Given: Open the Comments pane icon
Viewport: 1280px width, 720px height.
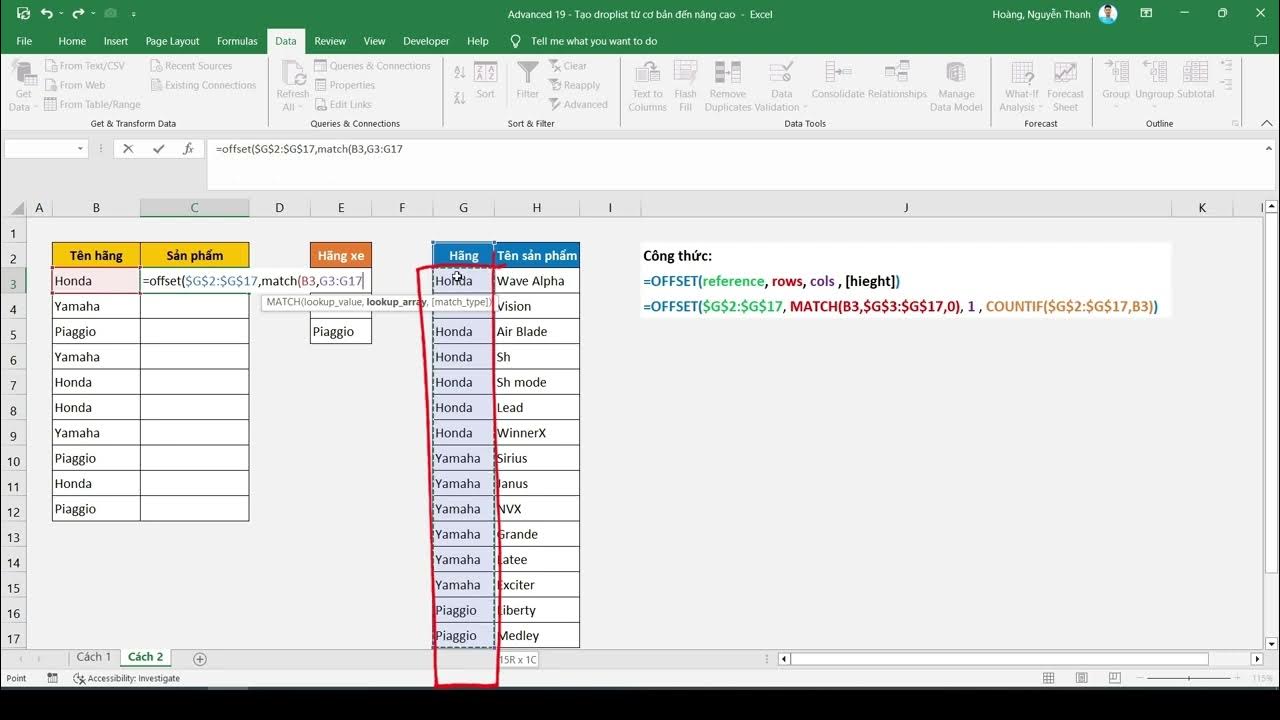Looking at the screenshot, I should [1260, 41].
